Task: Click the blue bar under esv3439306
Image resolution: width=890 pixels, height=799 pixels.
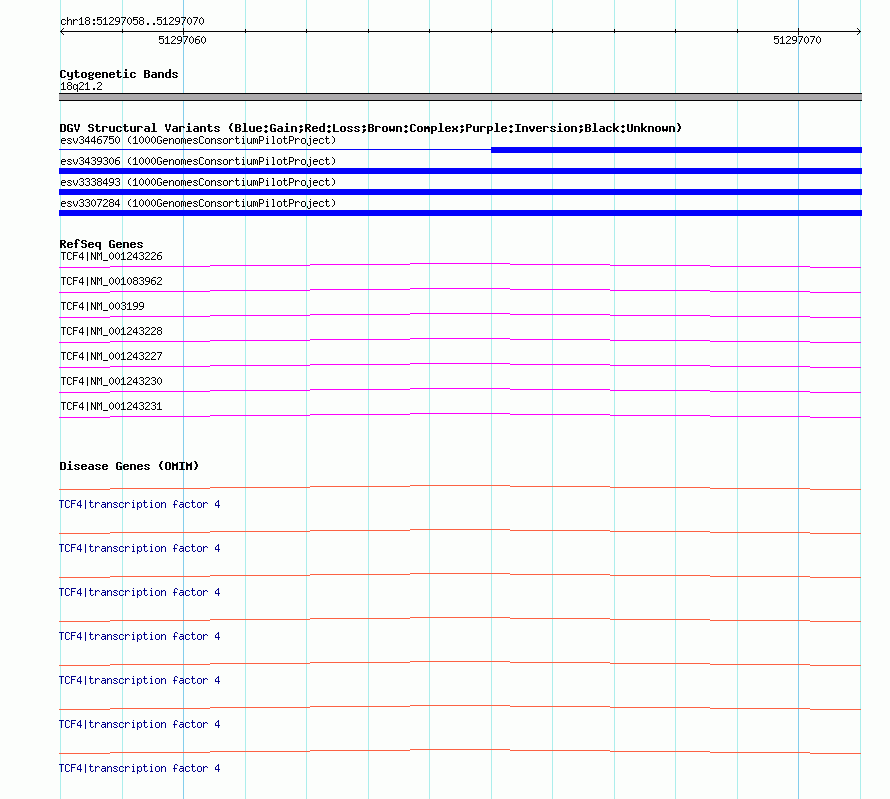Action: (x=460, y=171)
